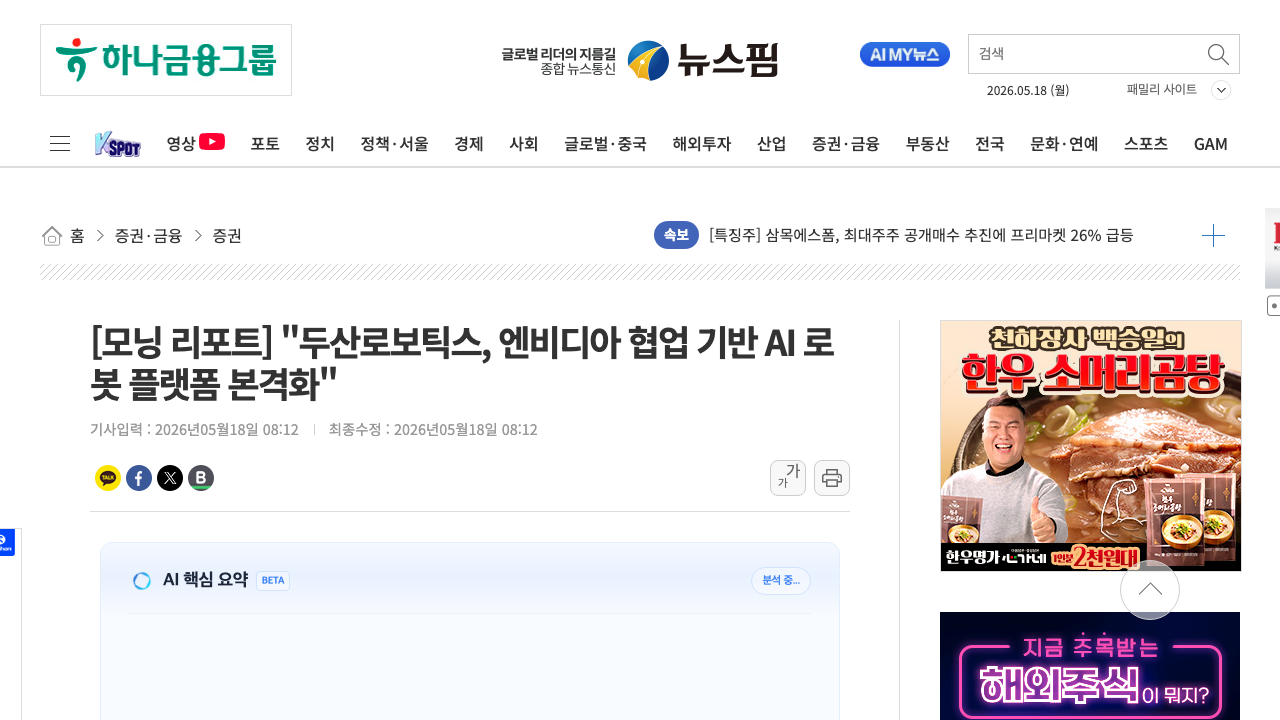Click the 기사입력 date text
This screenshot has height=720, width=1280.
194,430
